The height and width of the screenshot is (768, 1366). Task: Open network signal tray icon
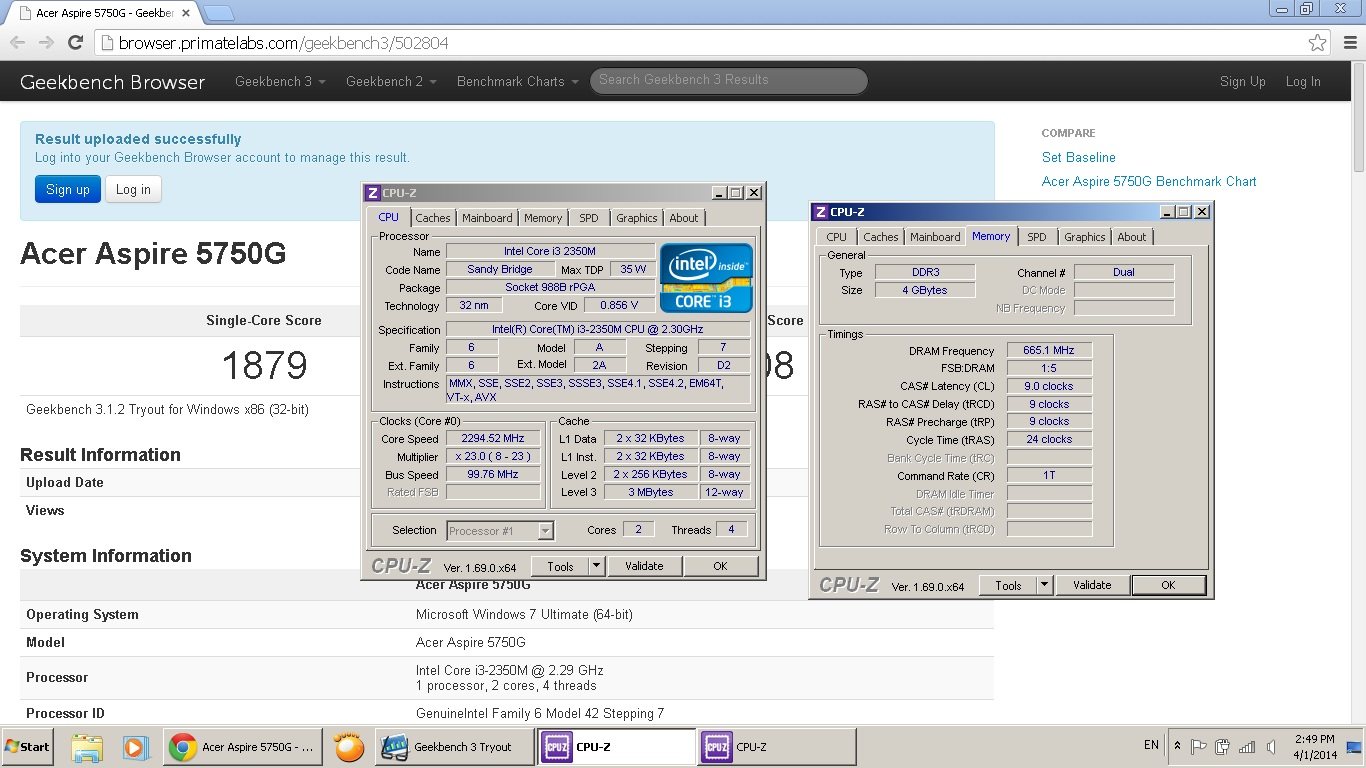[1246, 747]
